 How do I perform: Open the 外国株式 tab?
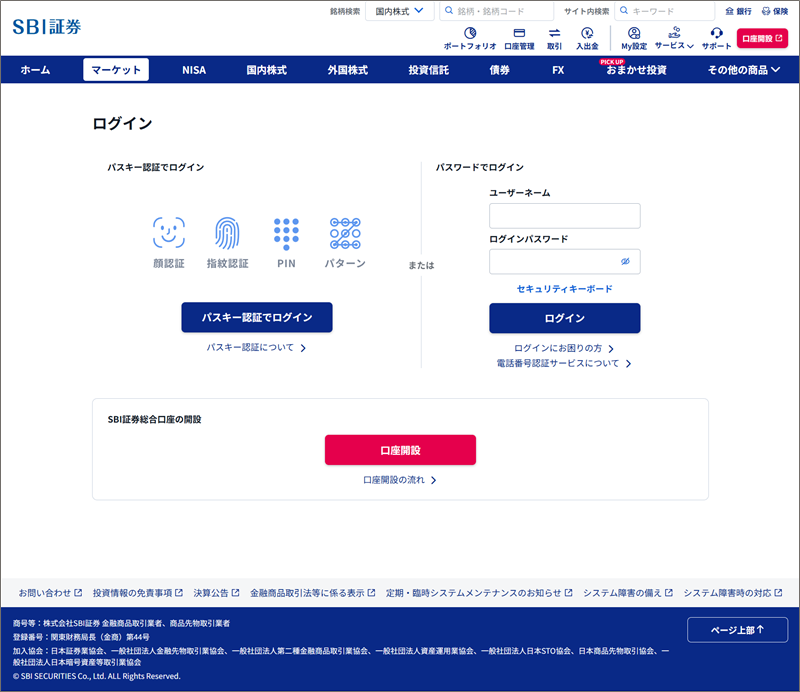[347, 70]
